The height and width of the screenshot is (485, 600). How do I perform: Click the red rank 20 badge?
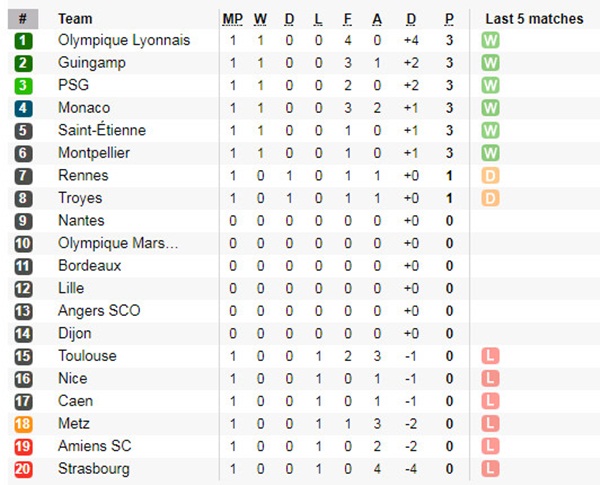23,469
